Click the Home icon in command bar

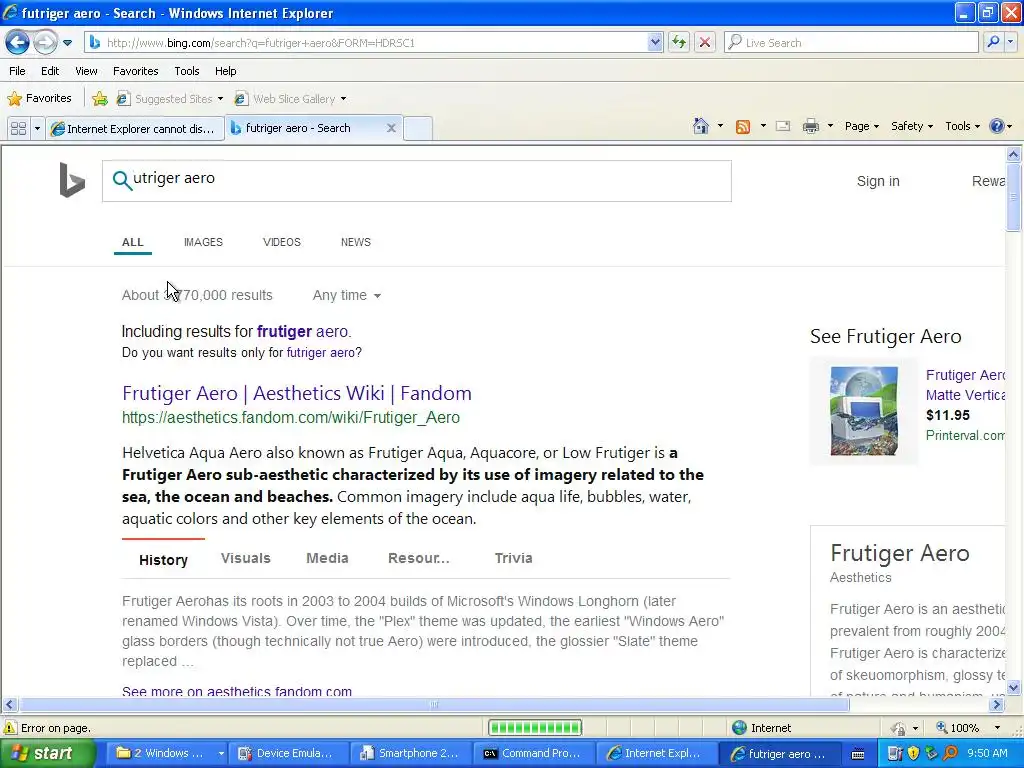pos(701,126)
